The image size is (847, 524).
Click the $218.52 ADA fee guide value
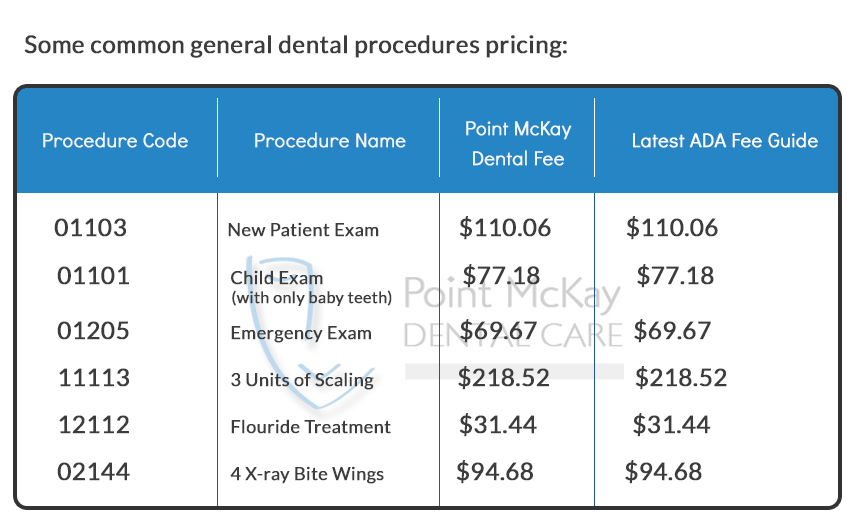click(x=681, y=378)
